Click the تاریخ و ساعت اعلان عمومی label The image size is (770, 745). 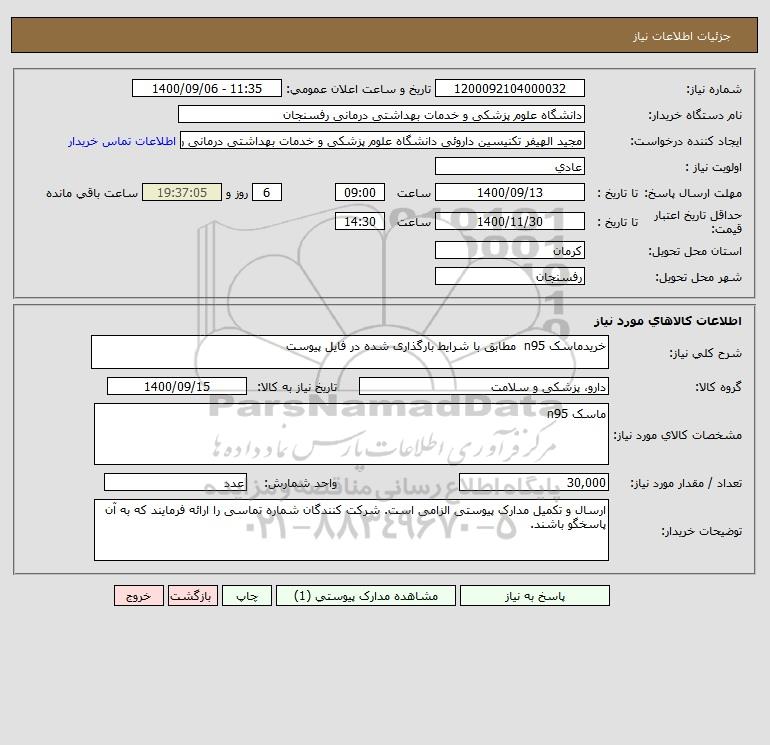click(359, 89)
